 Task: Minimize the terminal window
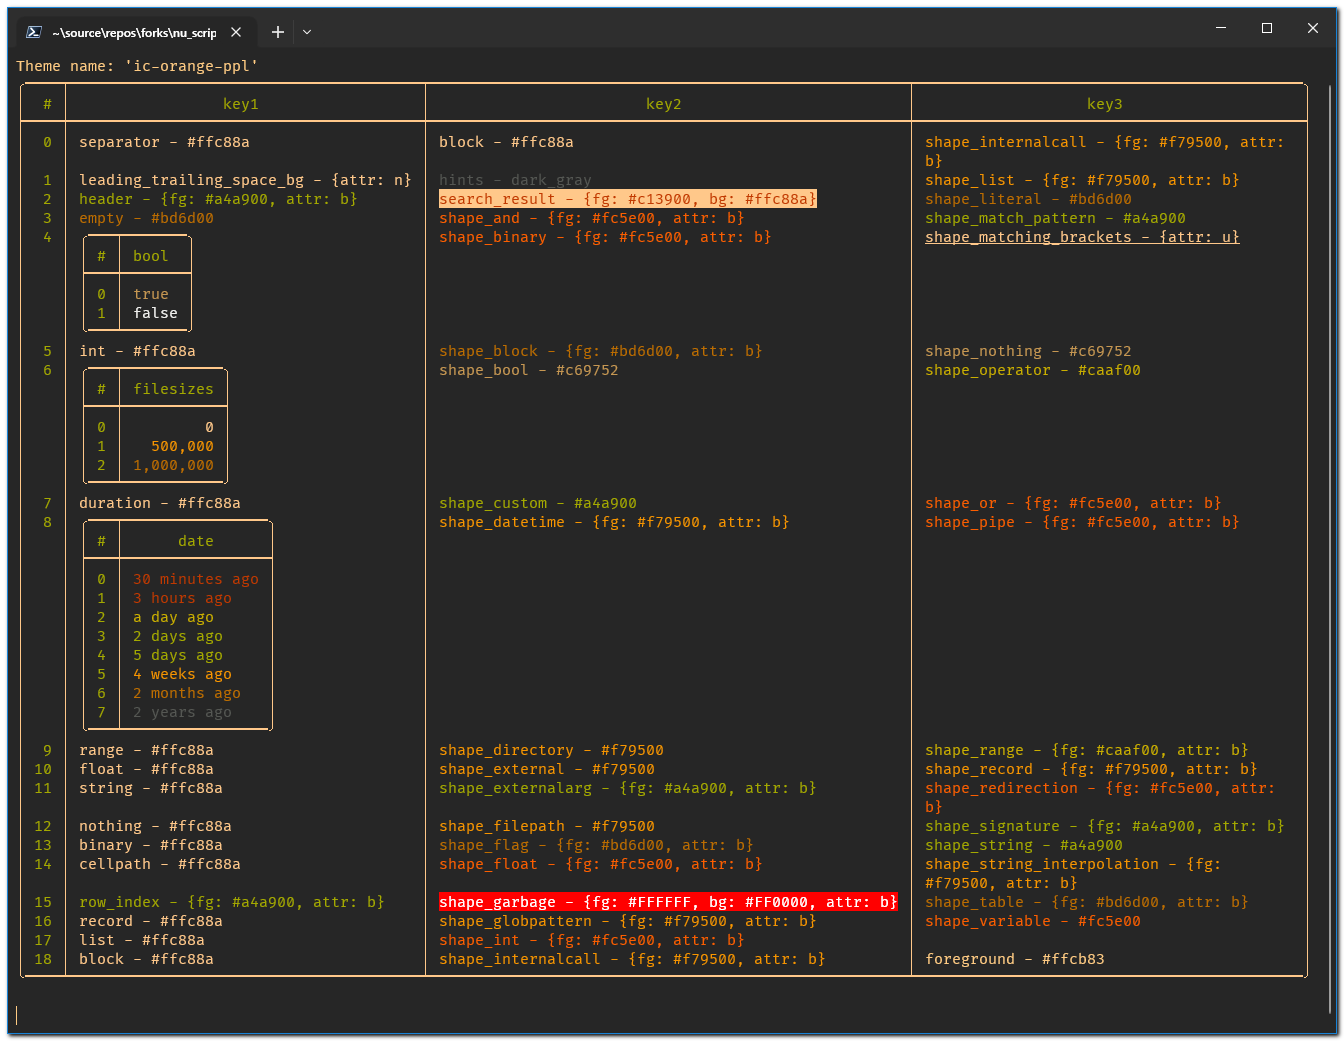click(1221, 28)
